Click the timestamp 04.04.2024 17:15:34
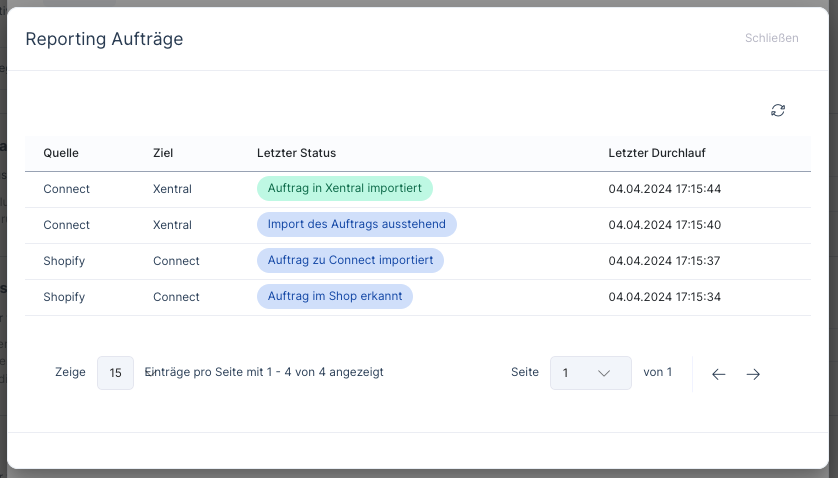The height and width of the screenshot is (478, 838). point(664,297)
